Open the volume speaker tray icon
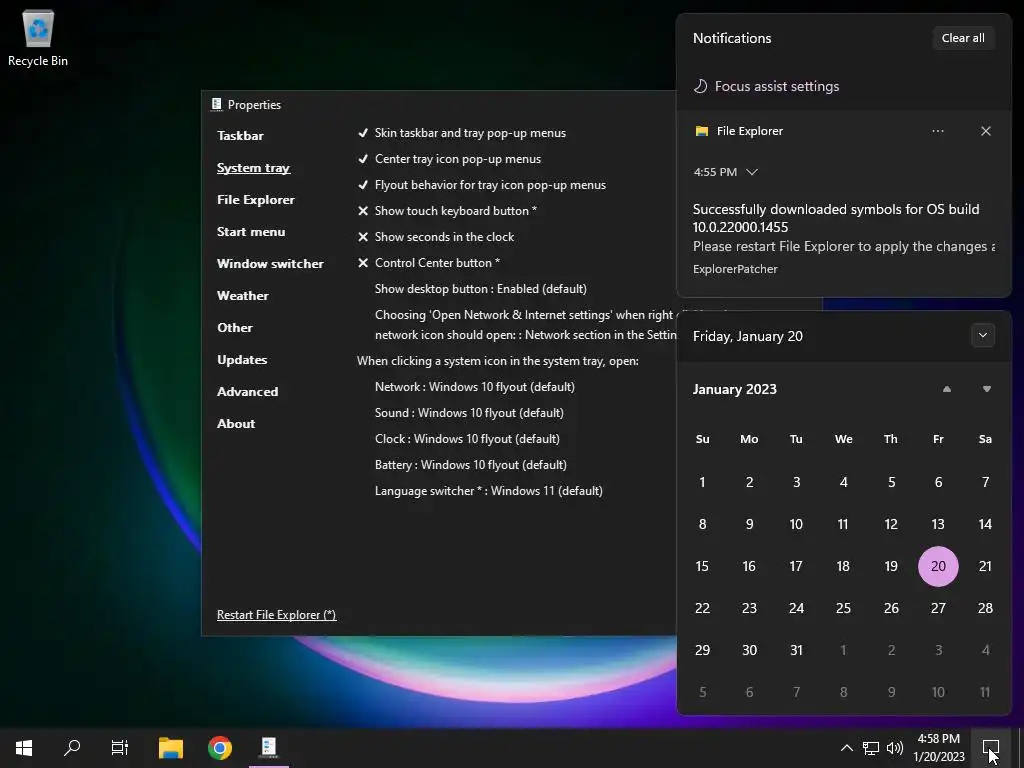The height and width of the screenshot is (768, 1024). [x=895, y=748]
